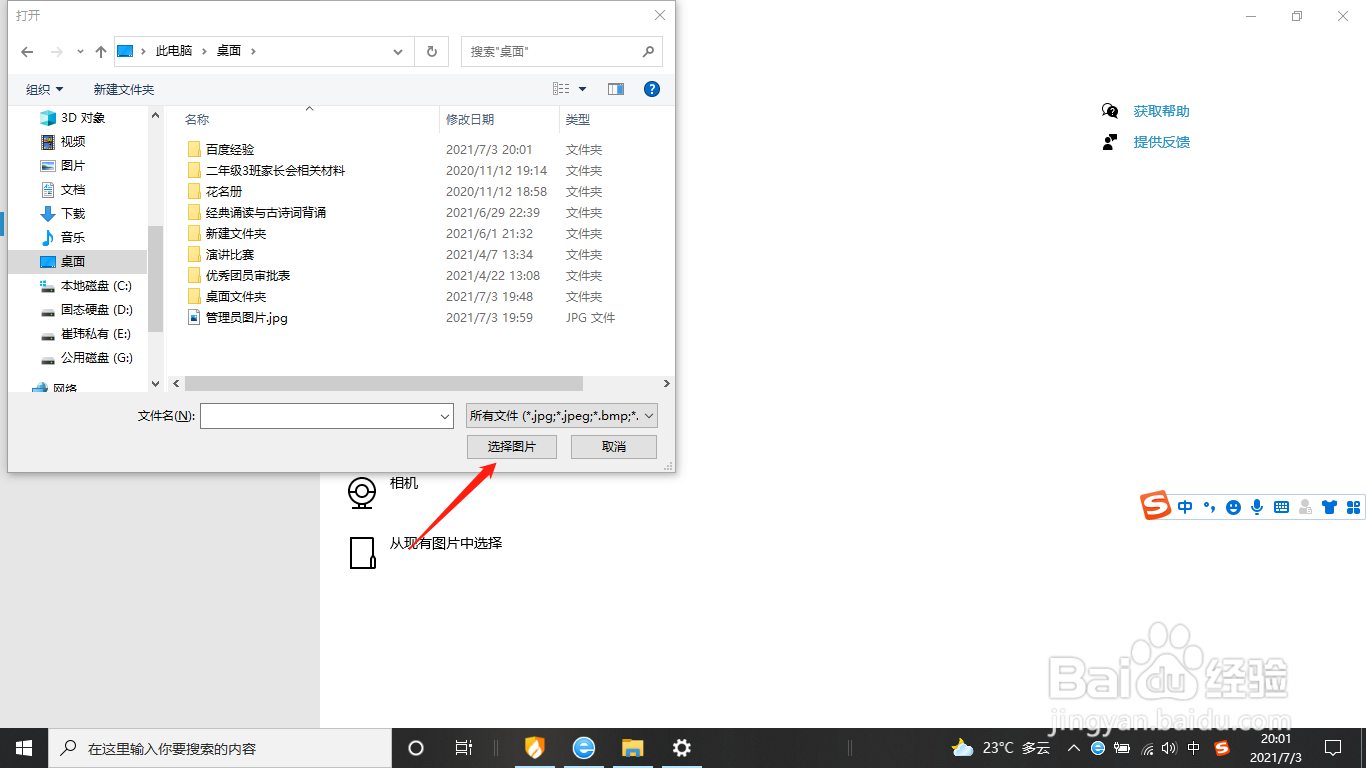1366x768 pixels.
Task: Open Settings gear on the taskbar
Action: point(682,748)
